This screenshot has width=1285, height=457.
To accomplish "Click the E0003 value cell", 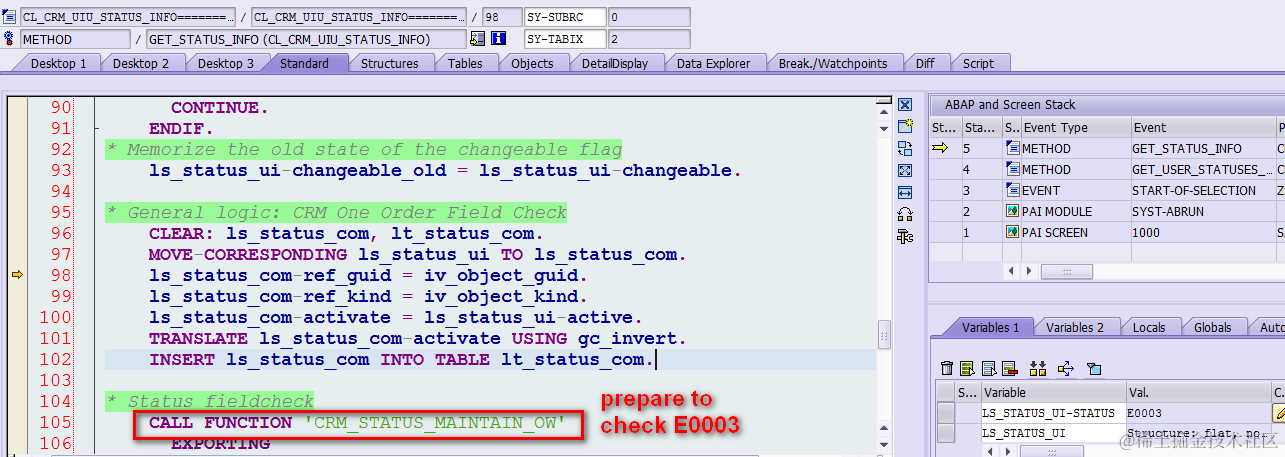I will [x=1197, y=413].
